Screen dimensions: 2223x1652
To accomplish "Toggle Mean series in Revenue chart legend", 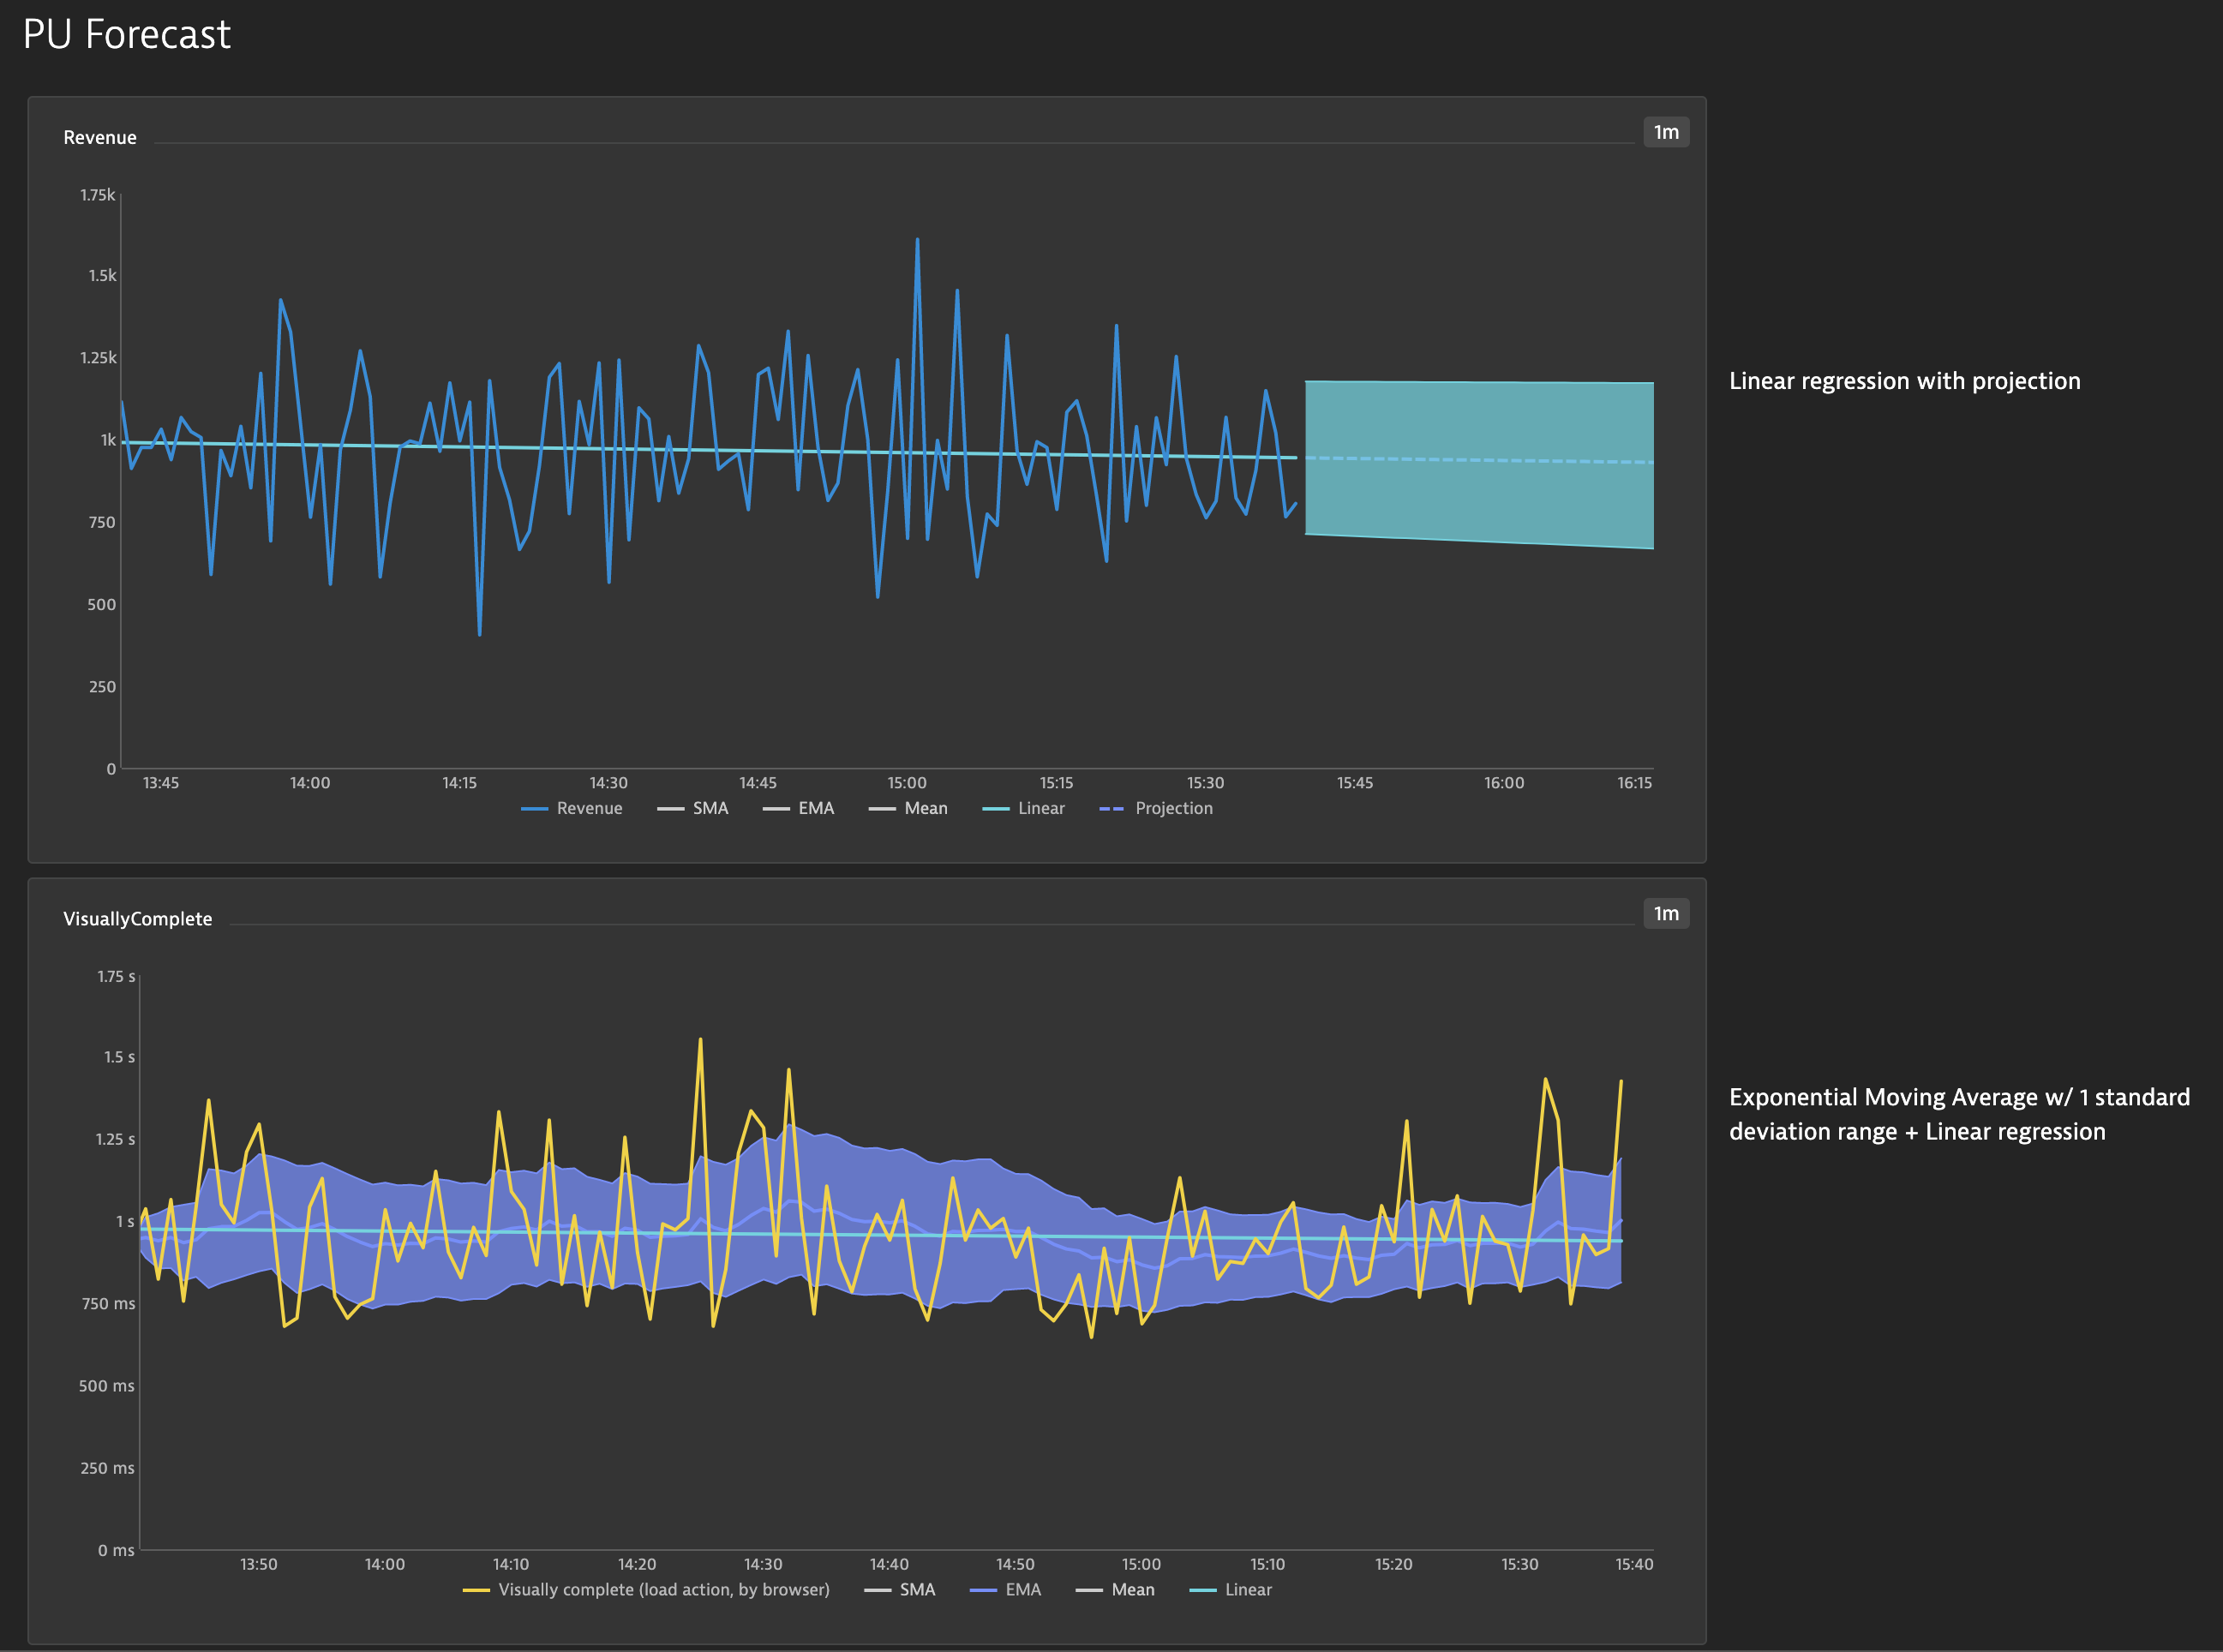I will 908,808.
